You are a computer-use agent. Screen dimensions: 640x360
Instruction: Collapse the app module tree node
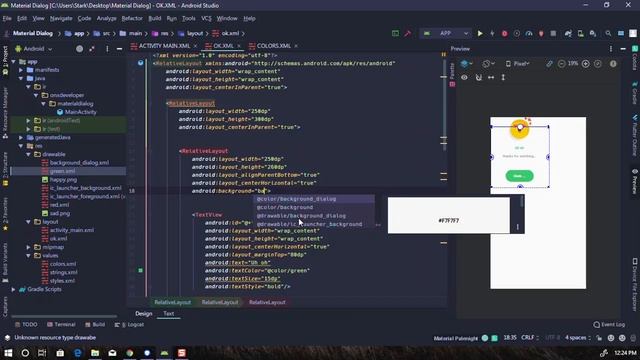(x=13, y=62)
